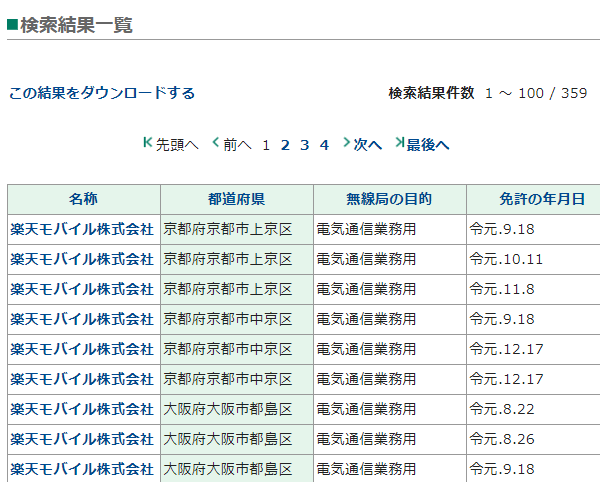
Task: Click the 先頭へ pagination text
Action: coord(177,145)
